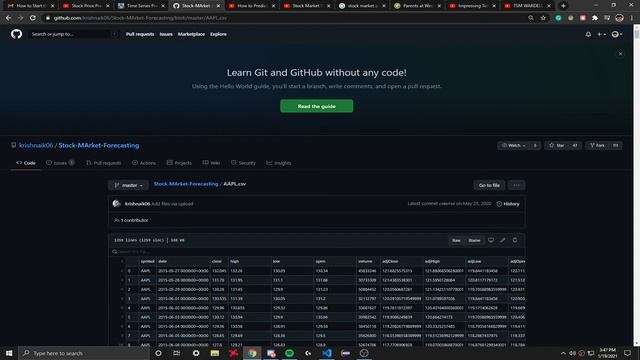Click Stock-MArket-Forecasting in the file breadcrumb
The height and width of the screenshot is (360, 640).
coord(186,184)
